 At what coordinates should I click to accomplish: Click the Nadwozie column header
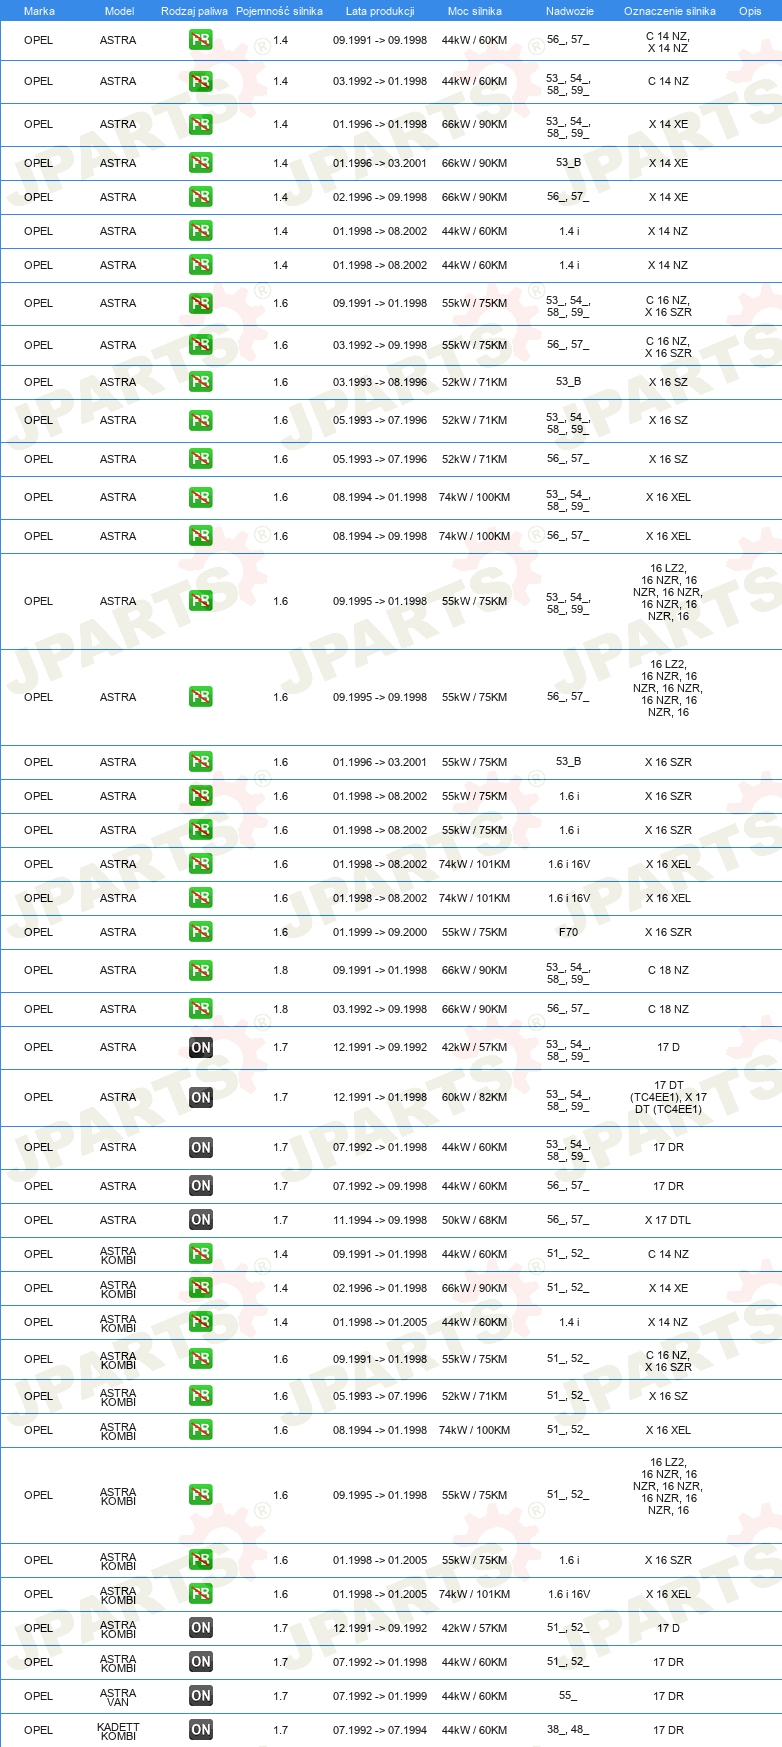point(570,11)
